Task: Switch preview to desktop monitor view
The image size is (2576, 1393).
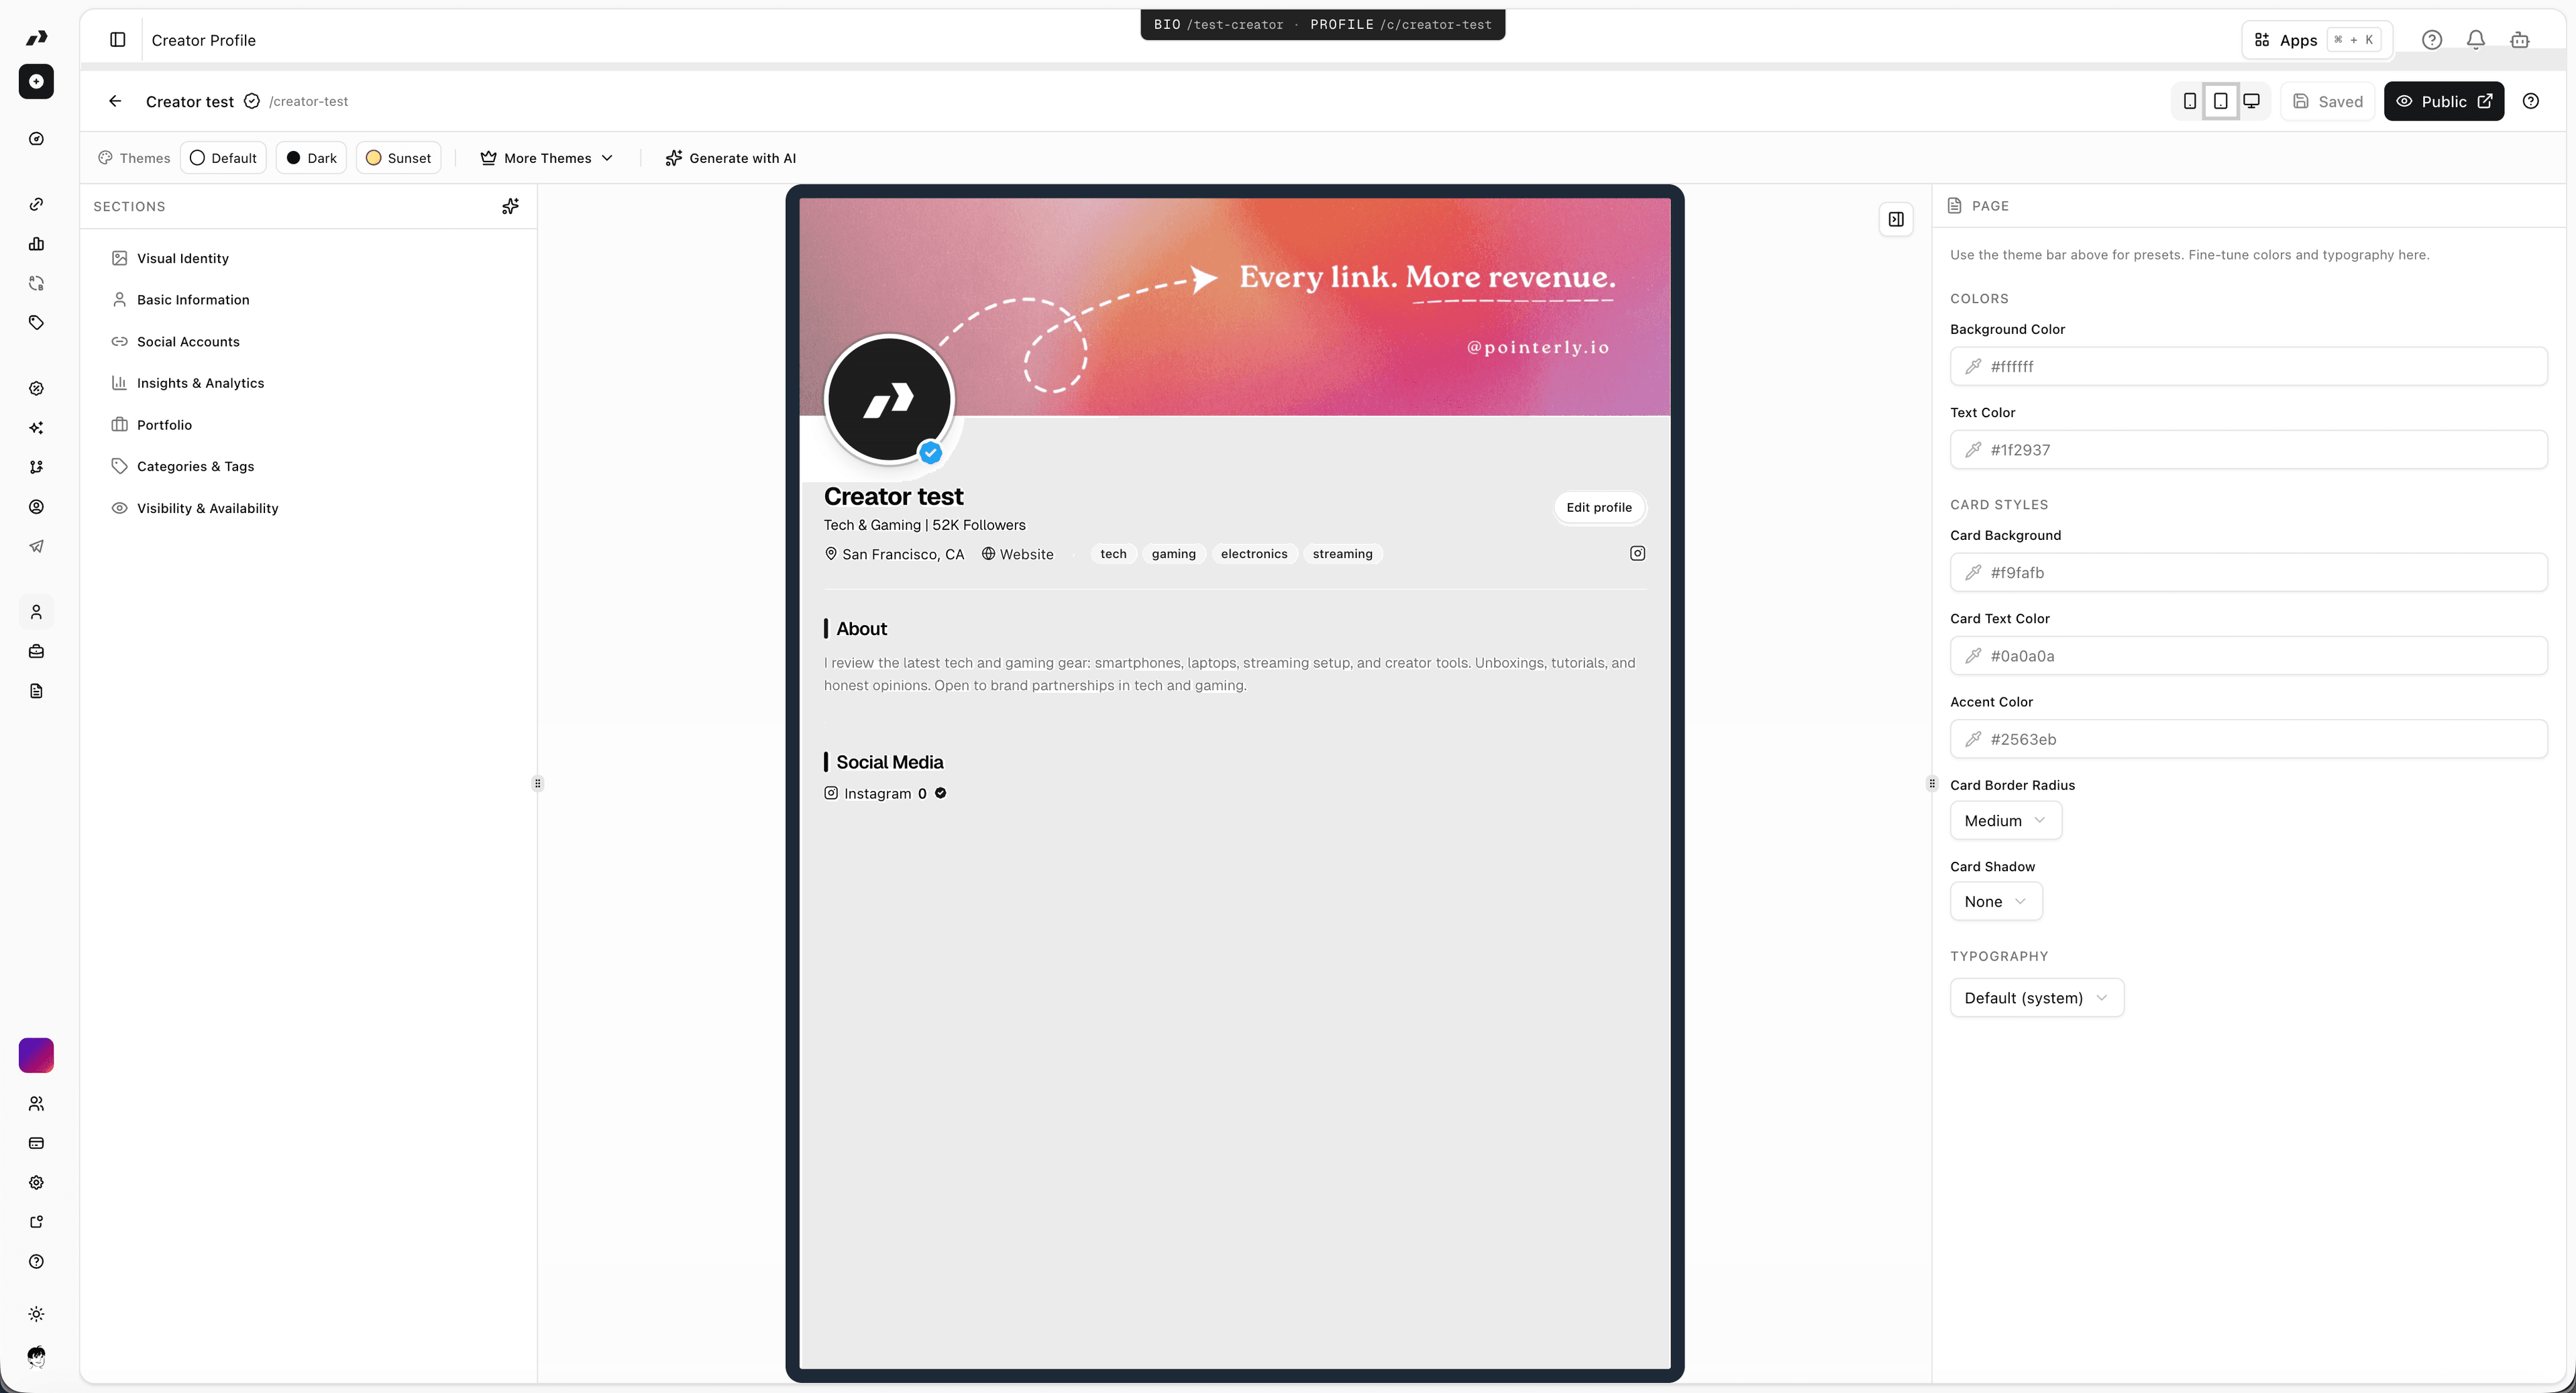Action: pyautogui.click(x=2252, y=101)
